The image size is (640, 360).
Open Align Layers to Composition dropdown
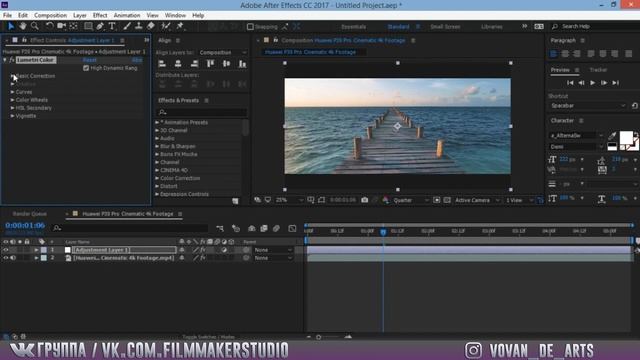point(222,53)
